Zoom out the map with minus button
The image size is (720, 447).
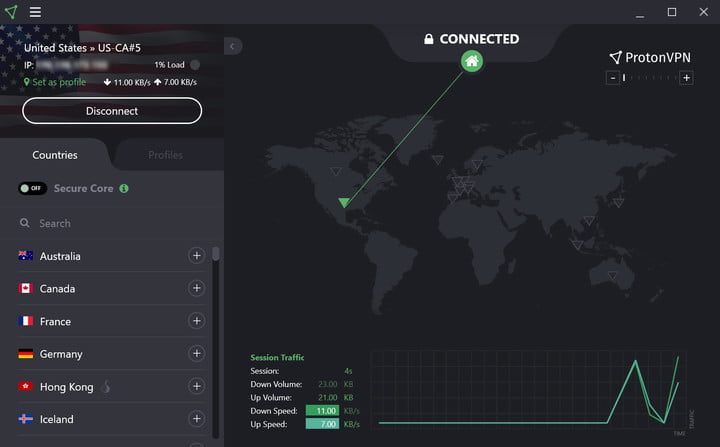[611, 78]
